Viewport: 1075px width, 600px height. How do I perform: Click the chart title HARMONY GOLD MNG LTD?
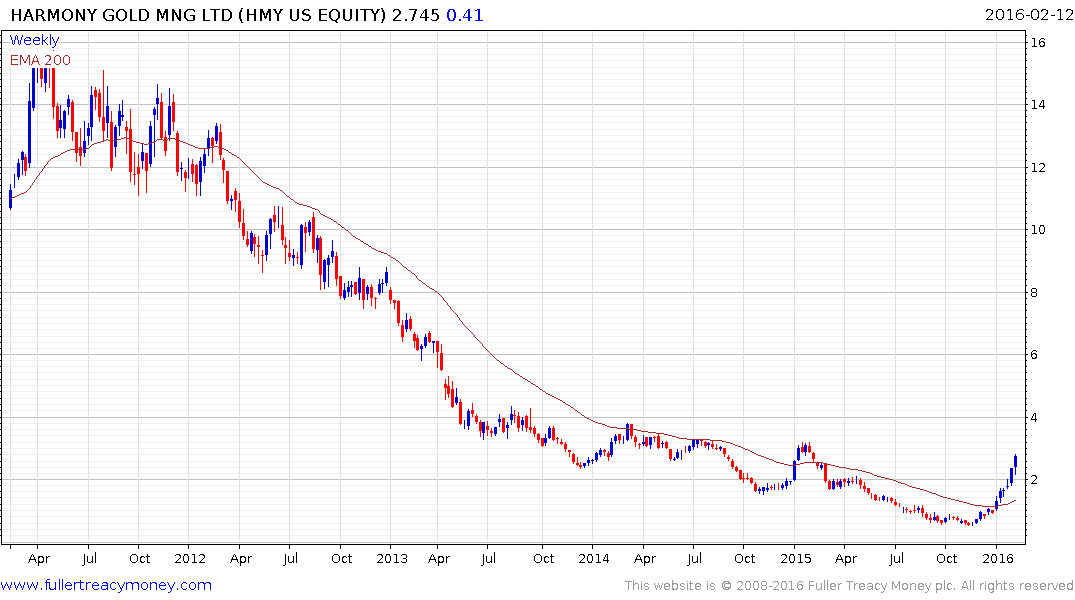point(121,15)
